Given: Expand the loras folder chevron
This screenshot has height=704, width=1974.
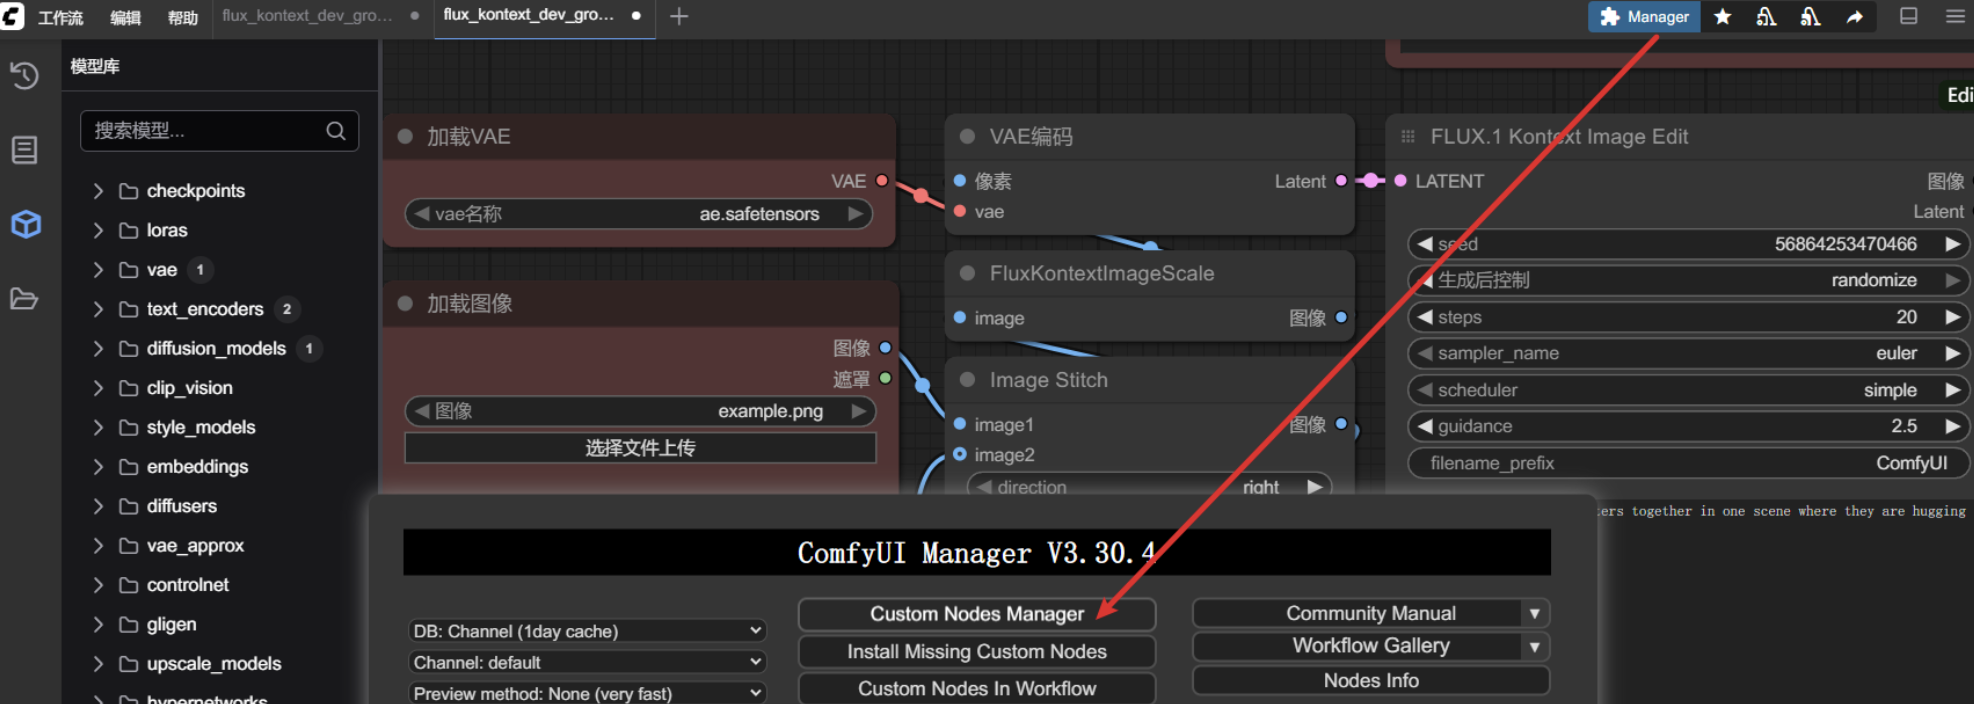Looking at the screenshot, I should [98, 231].
